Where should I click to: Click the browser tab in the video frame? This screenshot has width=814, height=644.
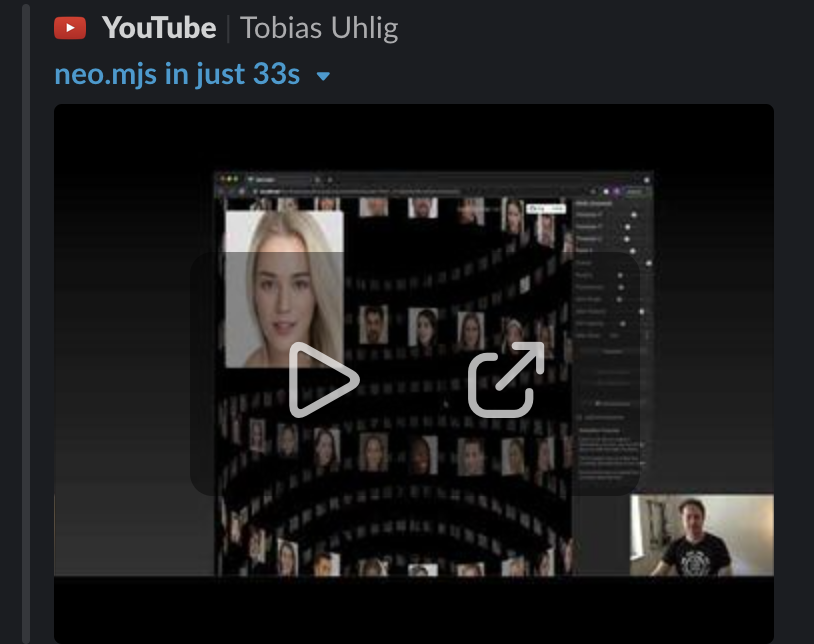(280, 178)
